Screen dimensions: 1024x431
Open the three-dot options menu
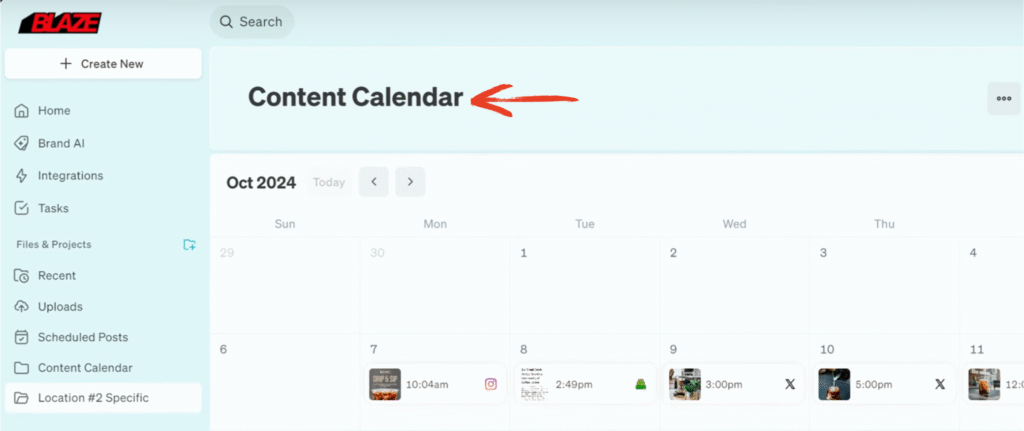(1004, 99)
